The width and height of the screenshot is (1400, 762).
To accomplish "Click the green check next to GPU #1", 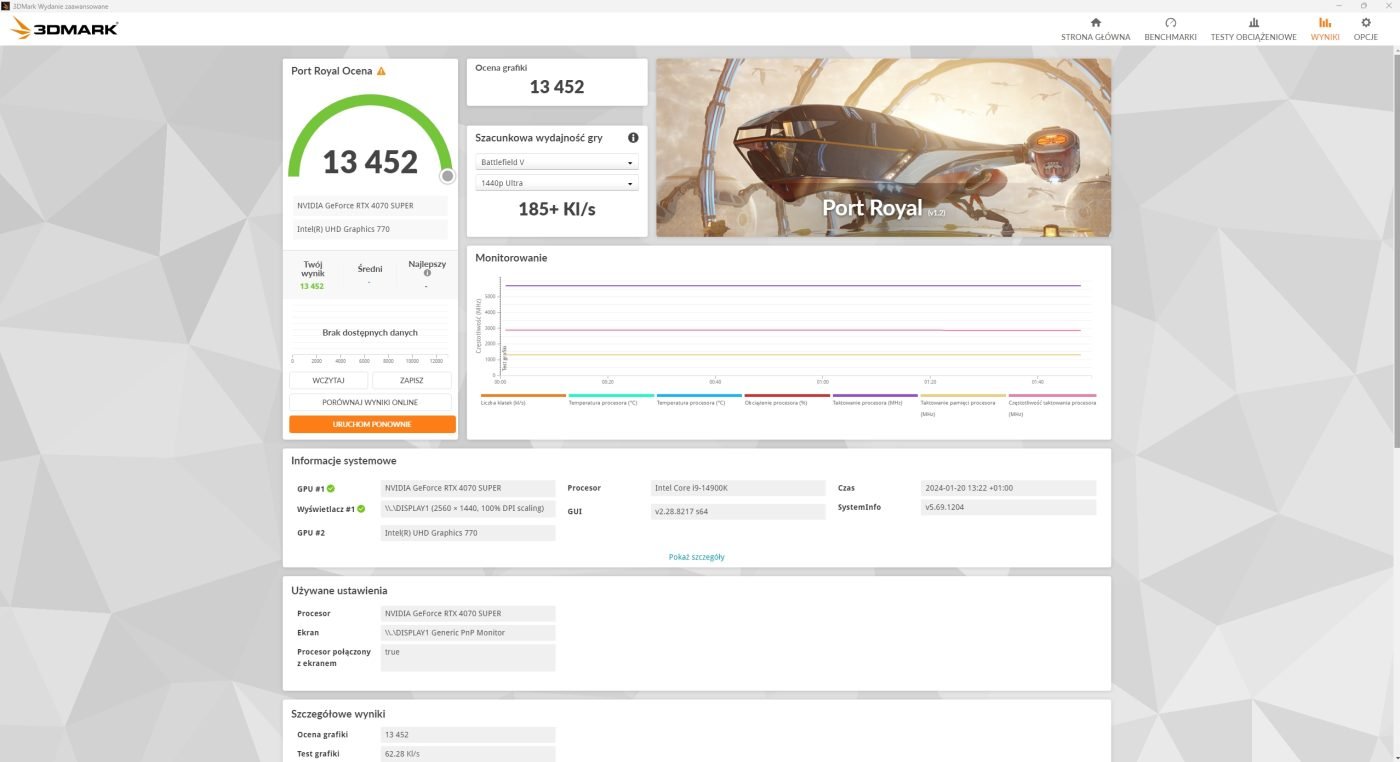I will [x=331, y=489].
